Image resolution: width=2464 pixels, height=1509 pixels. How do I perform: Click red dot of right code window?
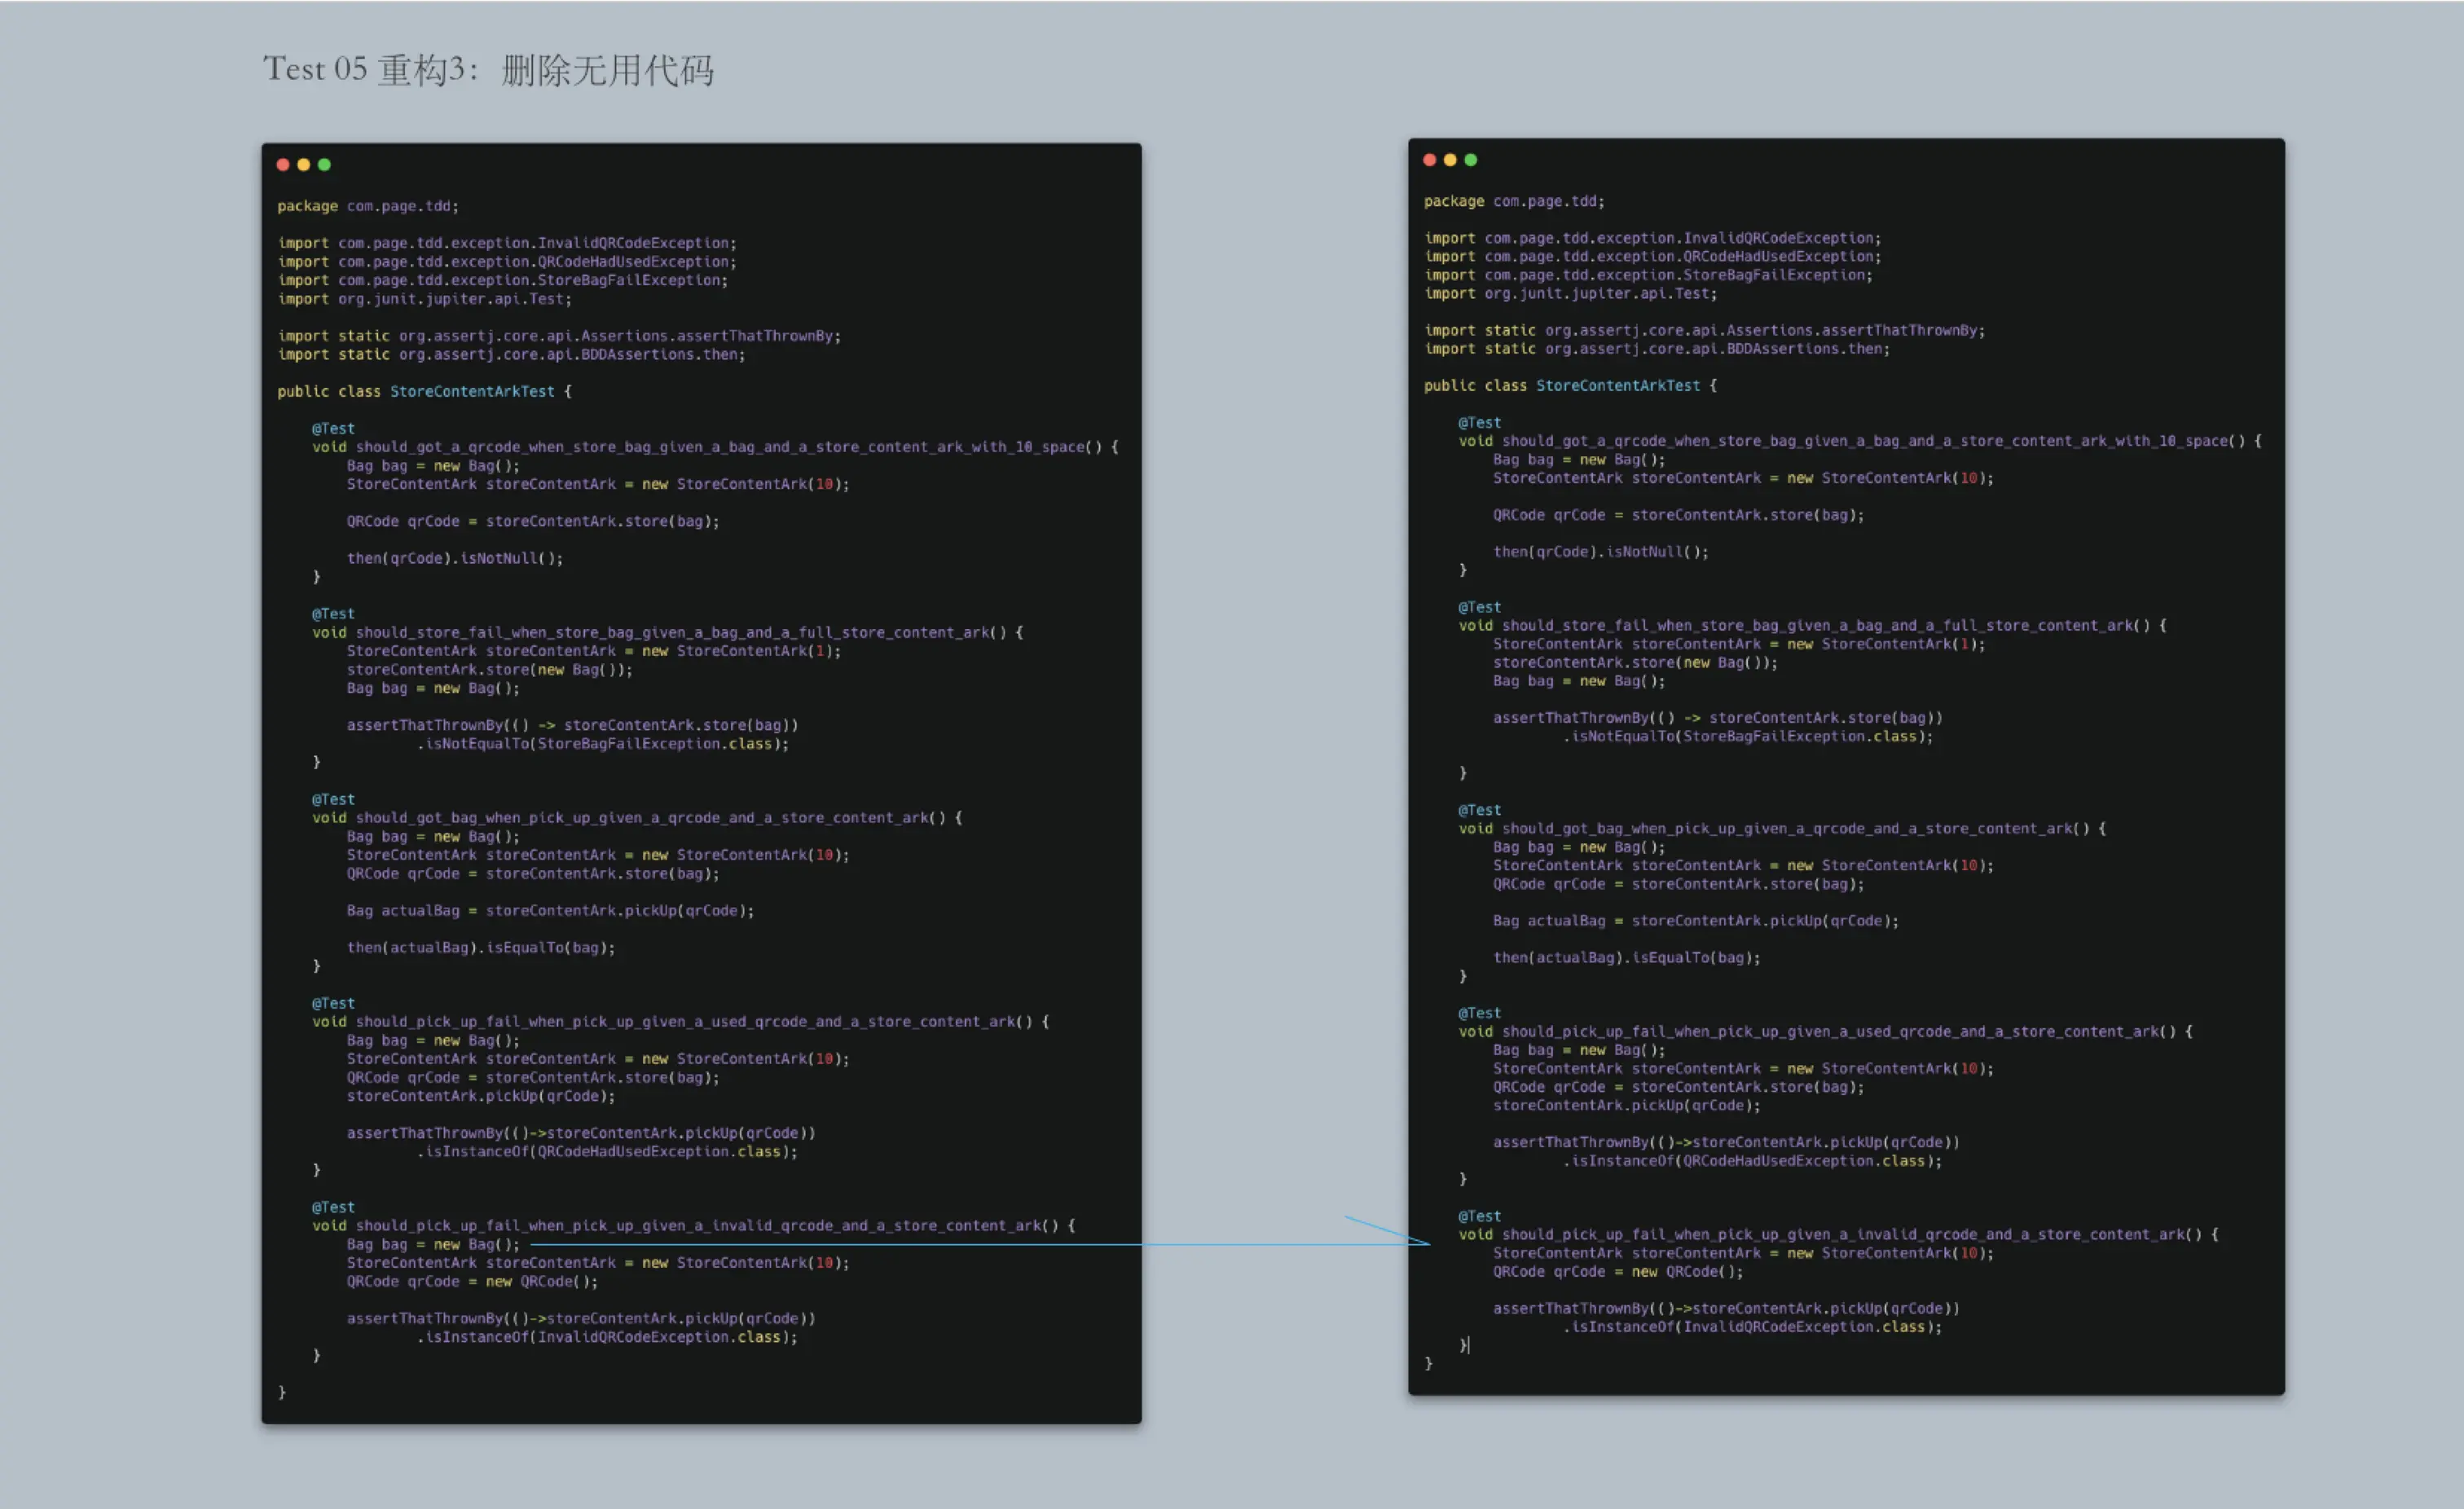[1429, 160]
